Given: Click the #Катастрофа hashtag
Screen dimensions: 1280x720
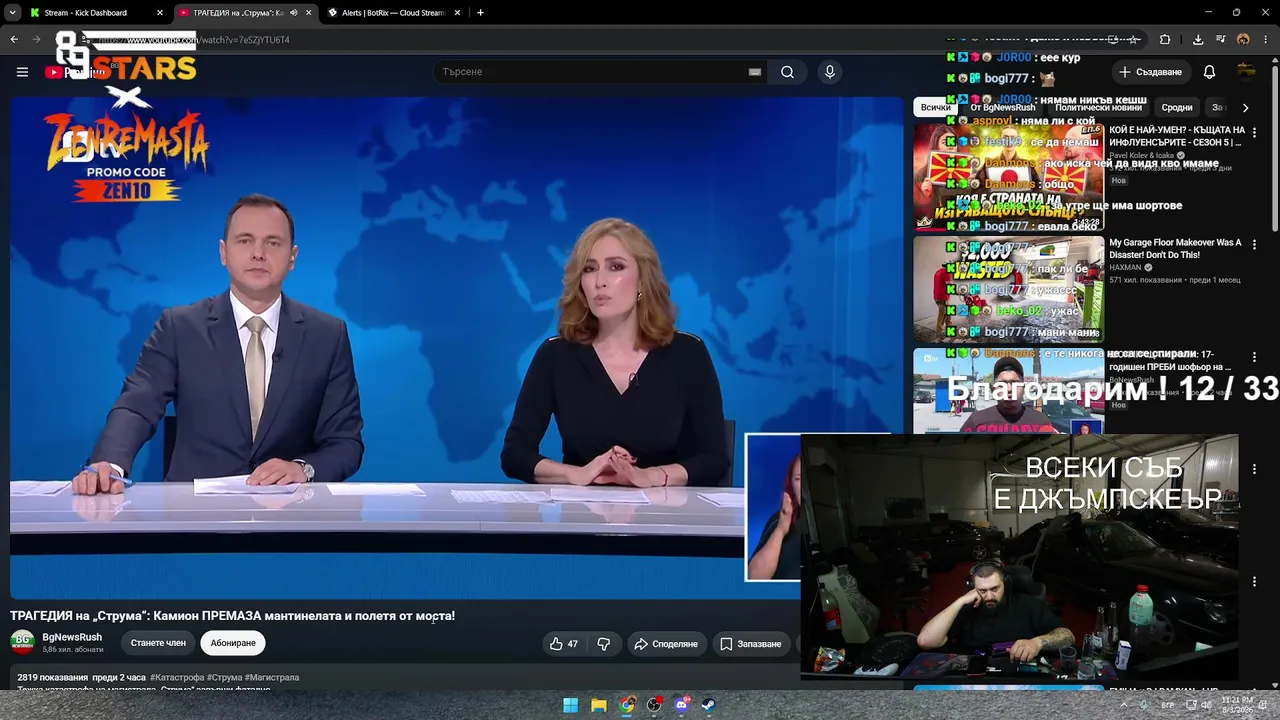Looking at the screenshot, I should coord(177,677).
